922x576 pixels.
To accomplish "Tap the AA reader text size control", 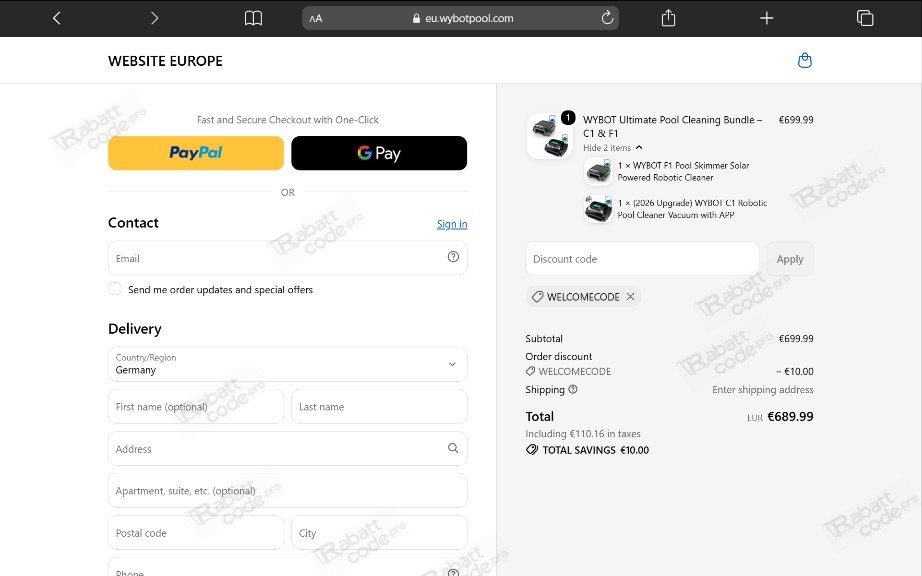I will 316,18.
